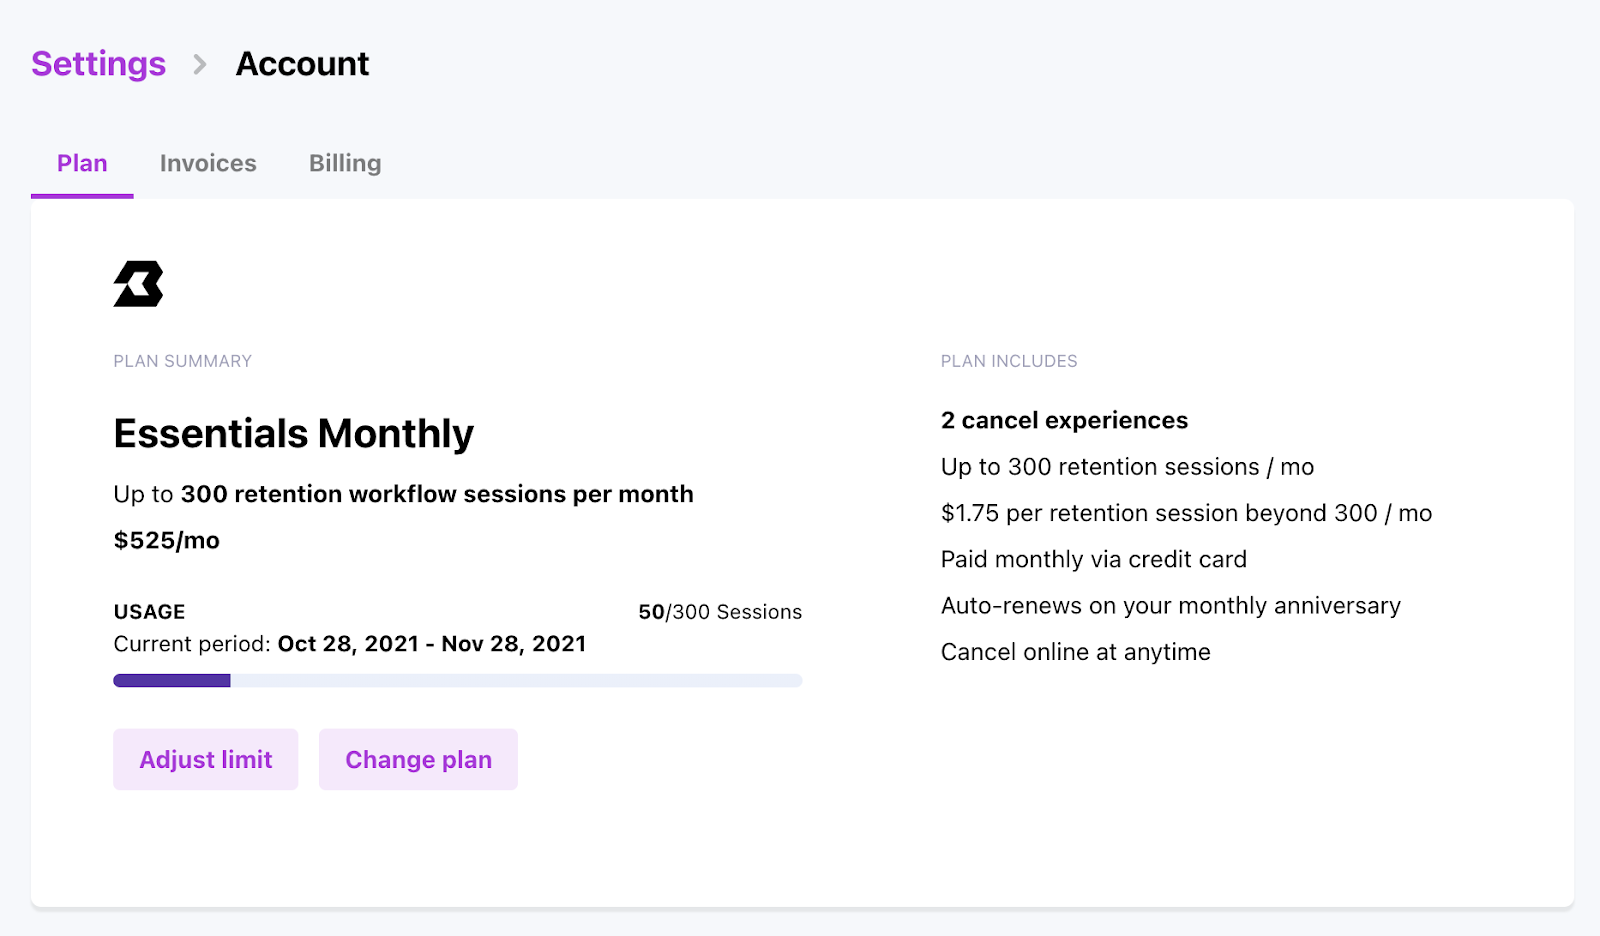The height and width of the screenshot is (936, 1600).
Task: Click the Change plan button
Action: coord(418,760)
